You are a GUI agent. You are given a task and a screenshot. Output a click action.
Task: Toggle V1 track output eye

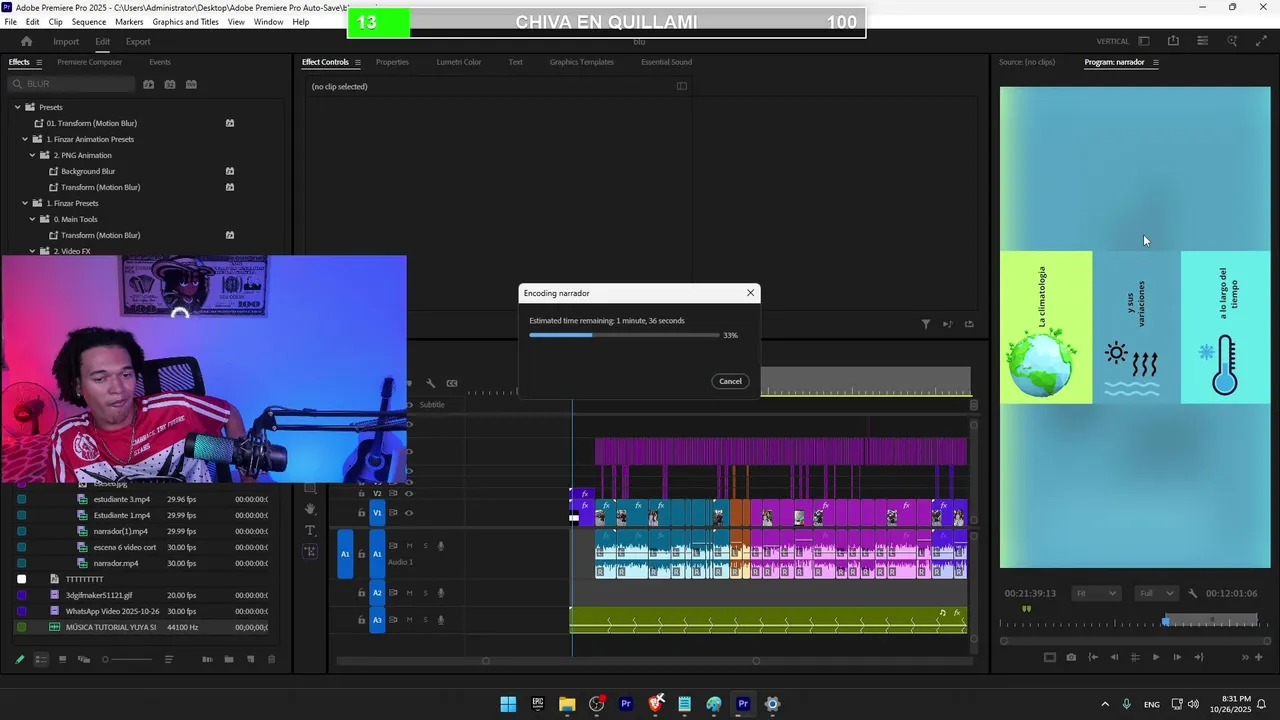408,513
